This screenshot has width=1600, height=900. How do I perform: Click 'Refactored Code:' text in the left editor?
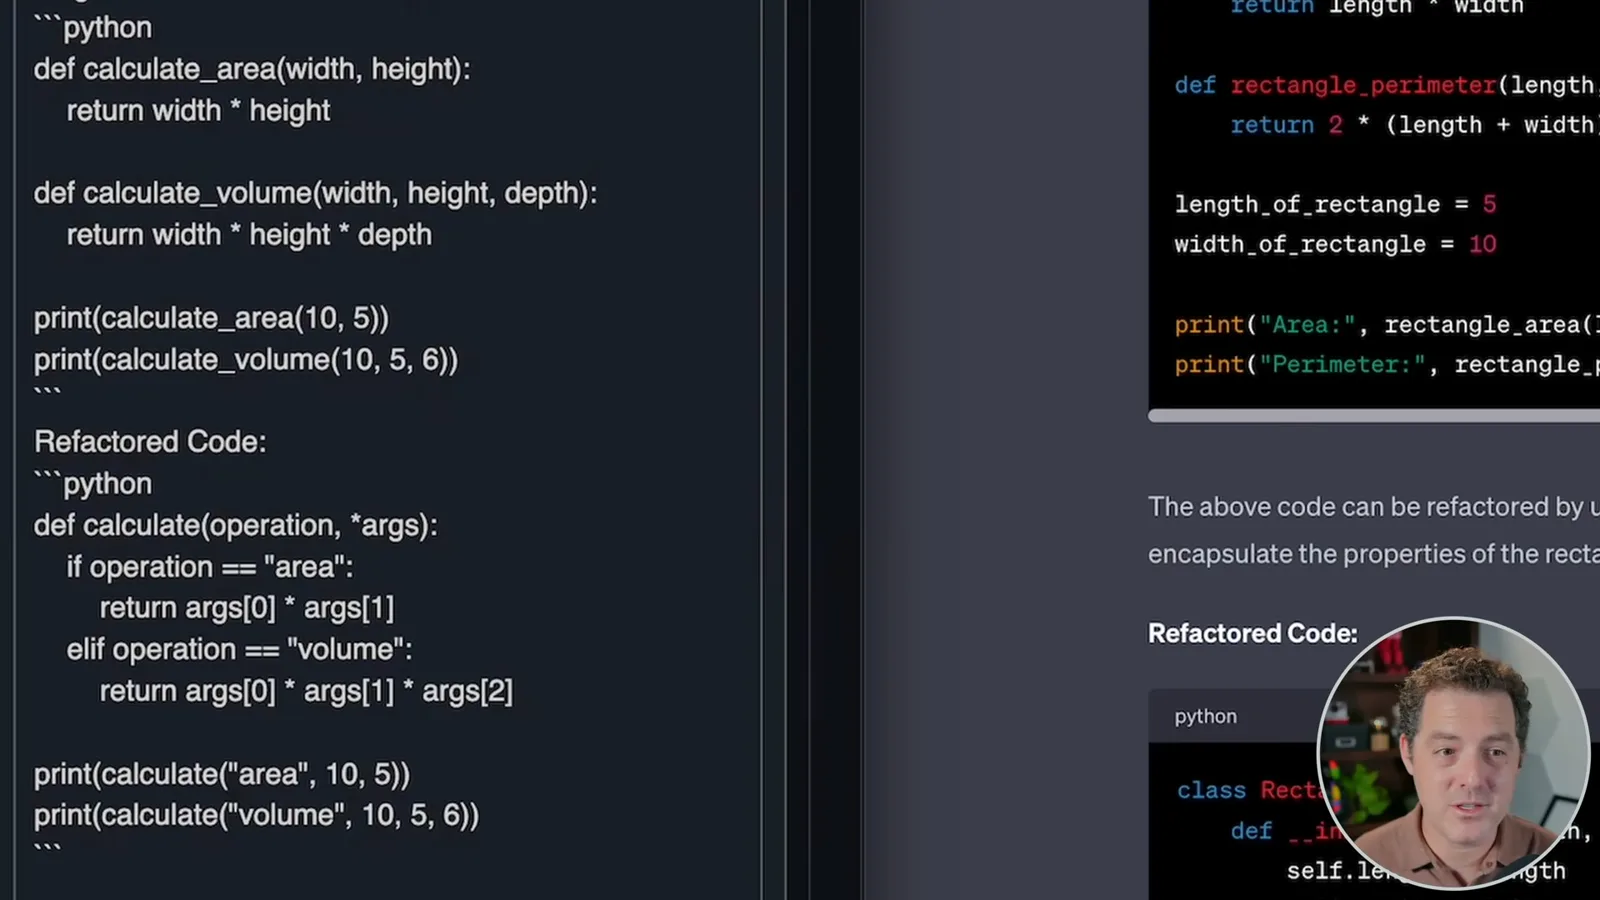150,442
